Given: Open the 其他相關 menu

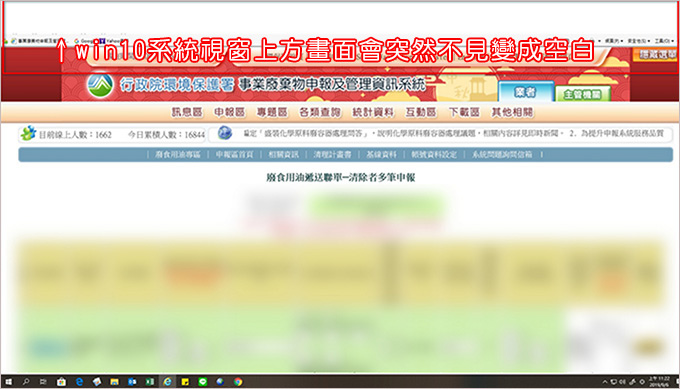Looking at the screenshot, I should (512, 112).
